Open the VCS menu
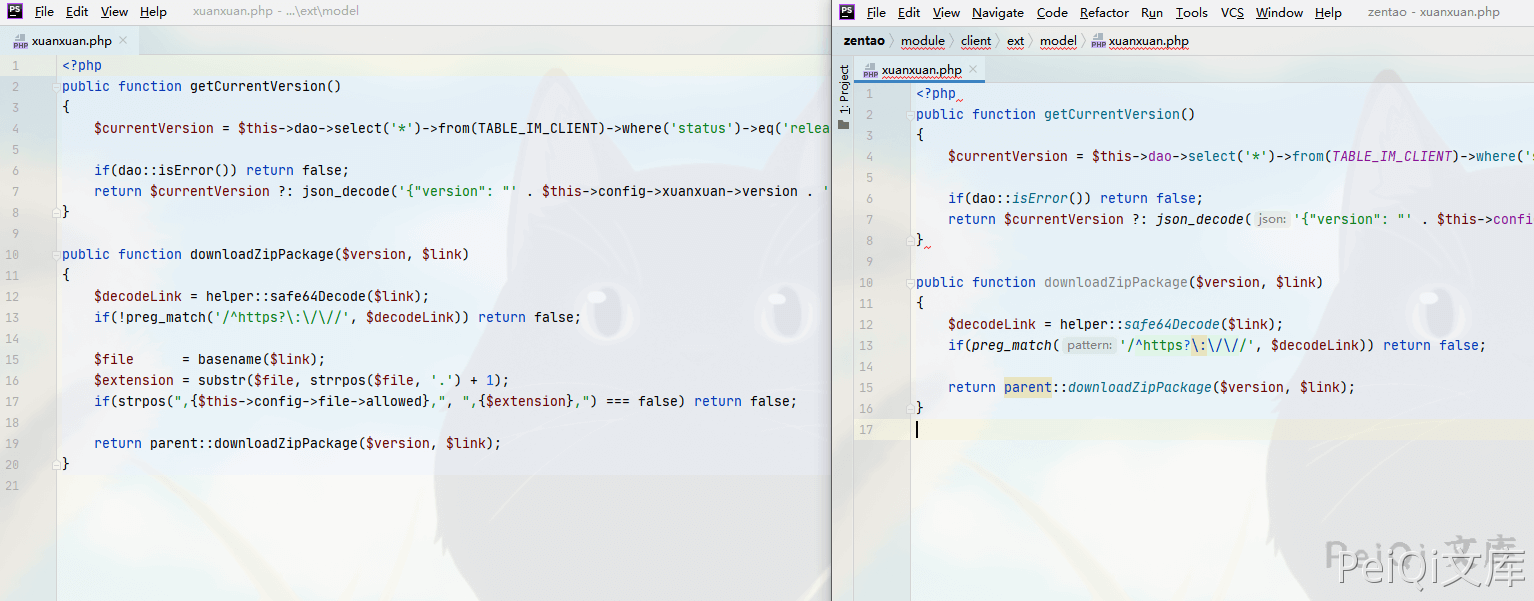The image size is (1534, 601). [1232, 13]
